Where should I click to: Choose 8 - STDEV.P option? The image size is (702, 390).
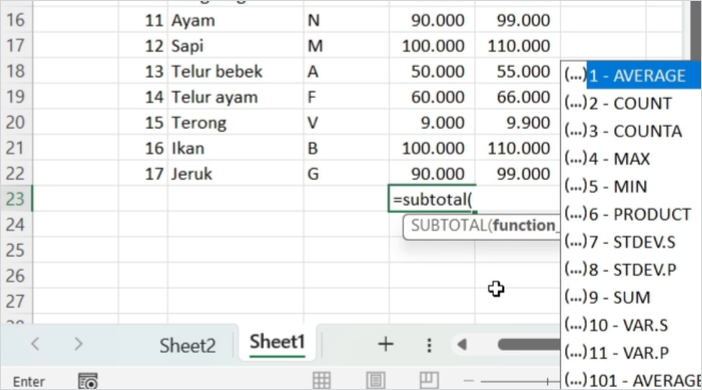(x=631, y=270)
